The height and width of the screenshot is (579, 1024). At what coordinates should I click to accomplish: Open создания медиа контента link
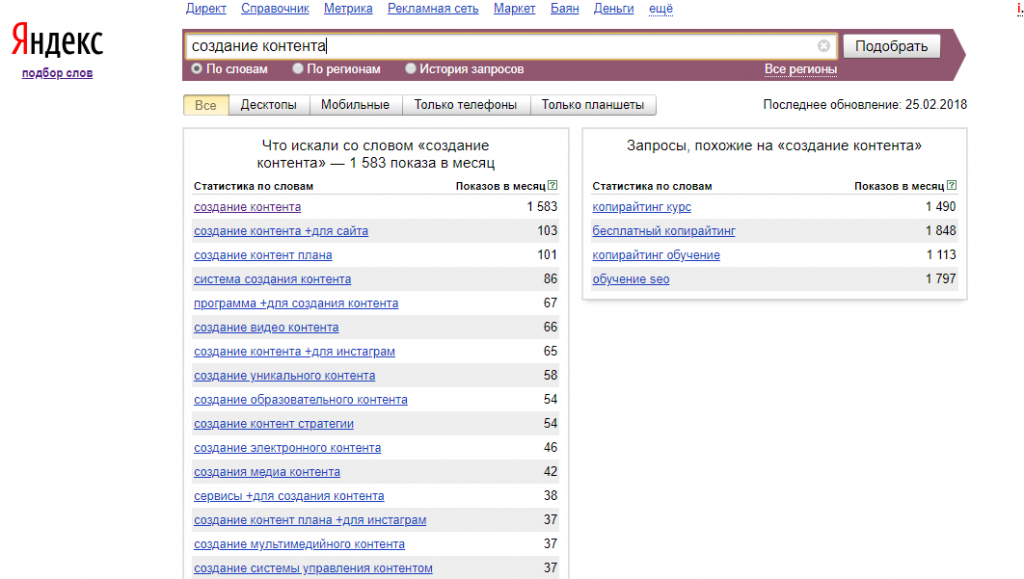(267, 472)
